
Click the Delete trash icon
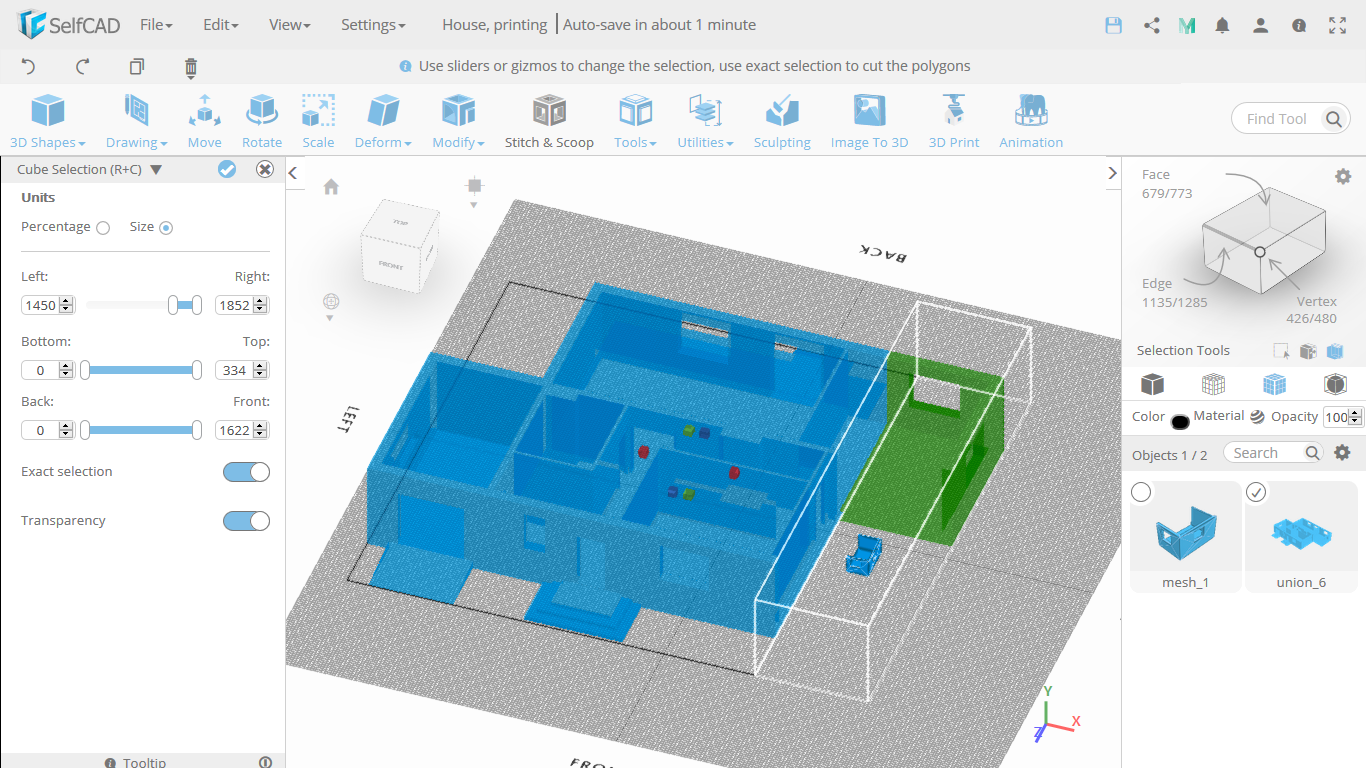coord(191,67)
